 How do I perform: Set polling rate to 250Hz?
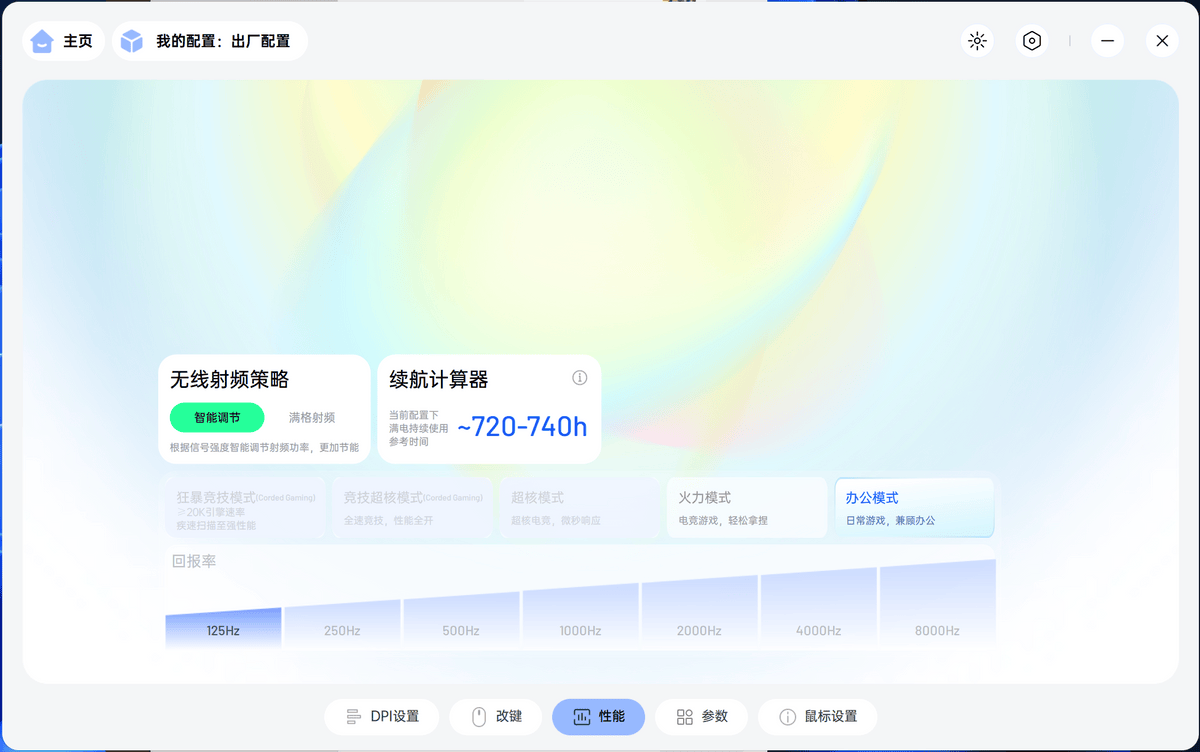[x=342, y=623]
